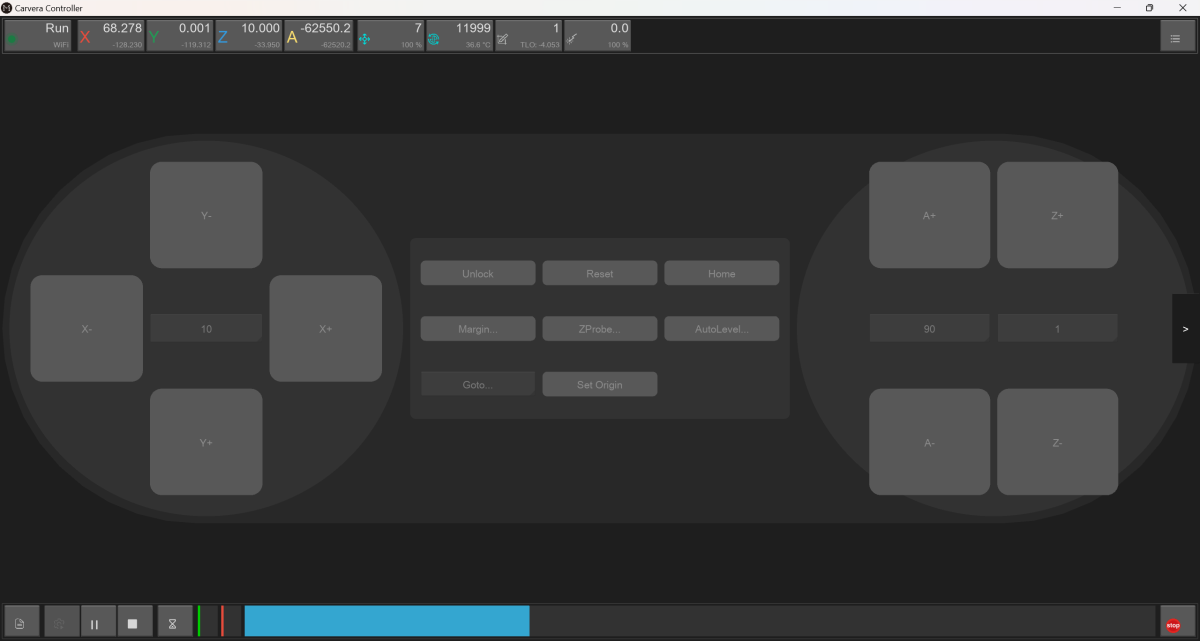
Task: Click the Set Origin button
Action: [599, 385]
